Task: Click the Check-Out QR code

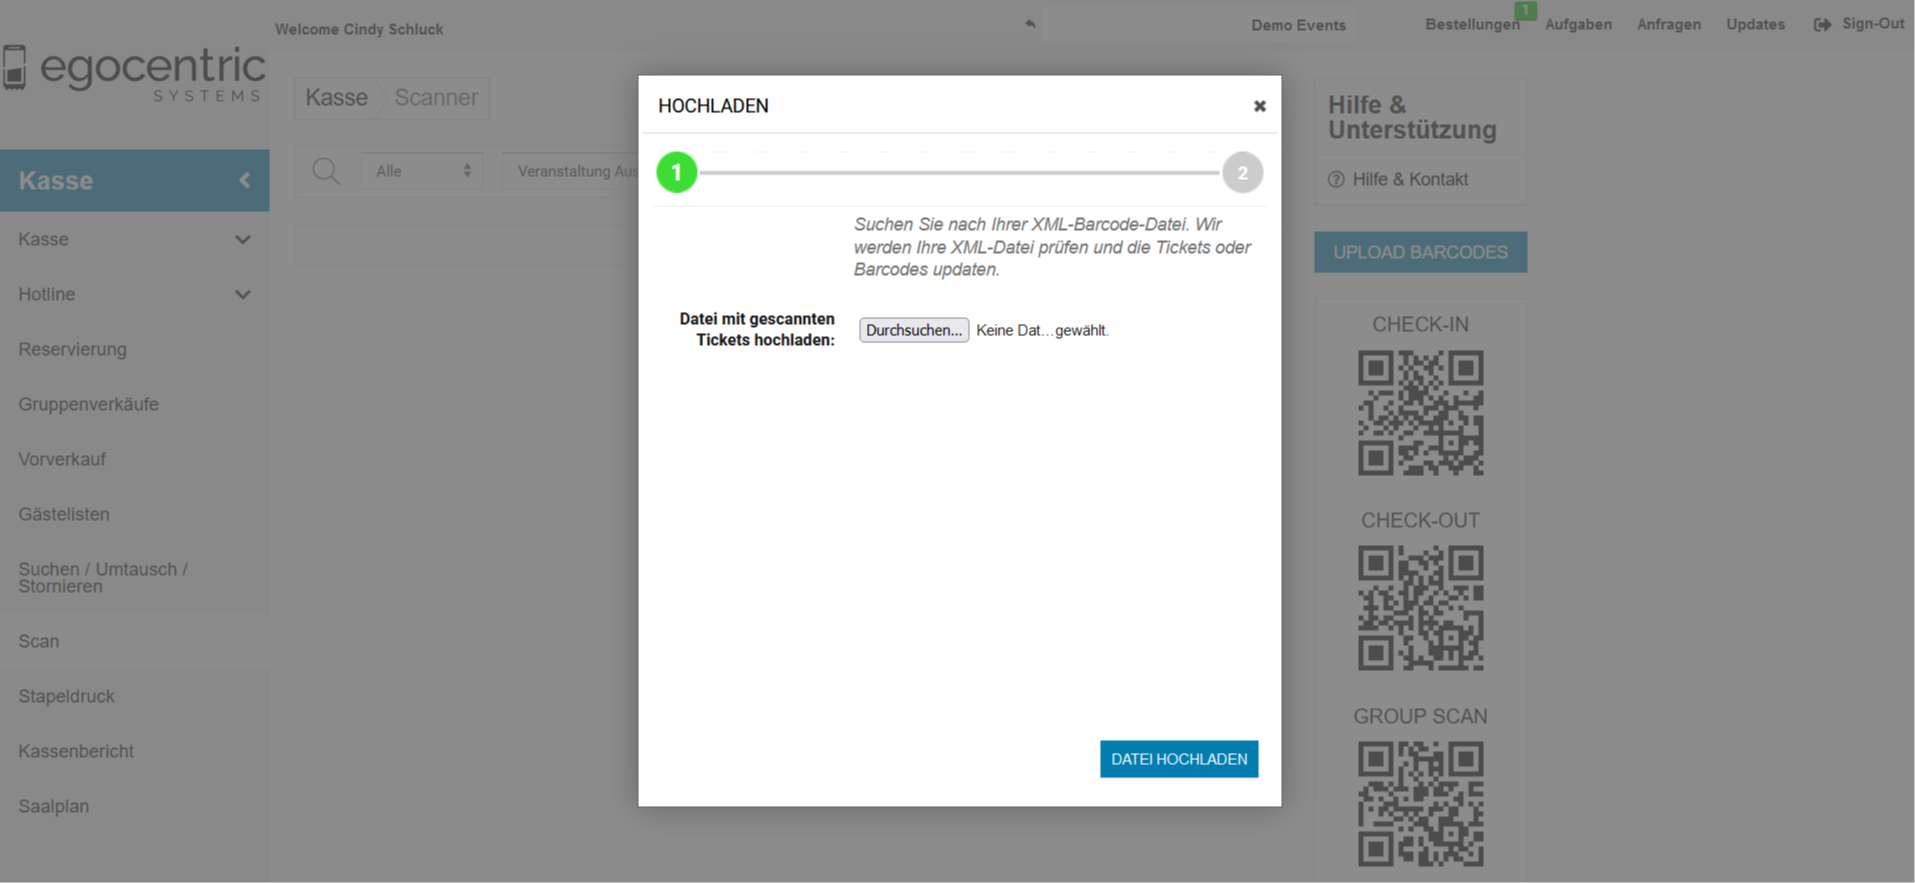Action: 1420,608
